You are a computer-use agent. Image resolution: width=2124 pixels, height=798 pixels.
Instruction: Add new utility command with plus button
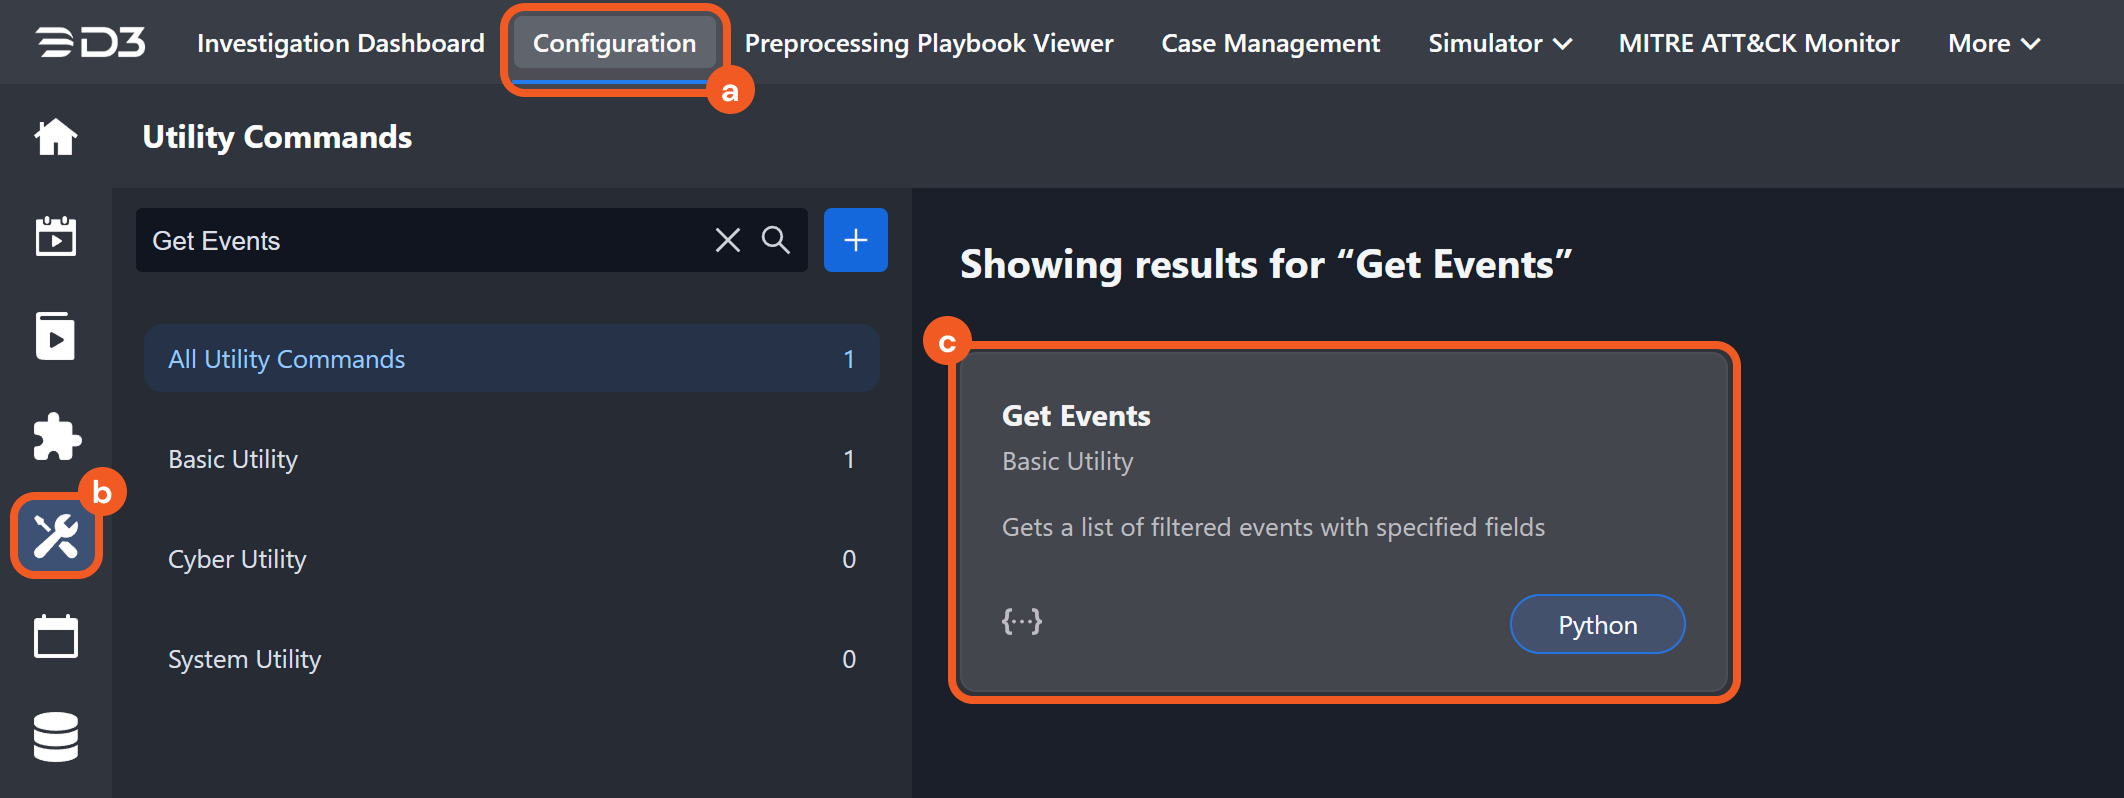855,240
